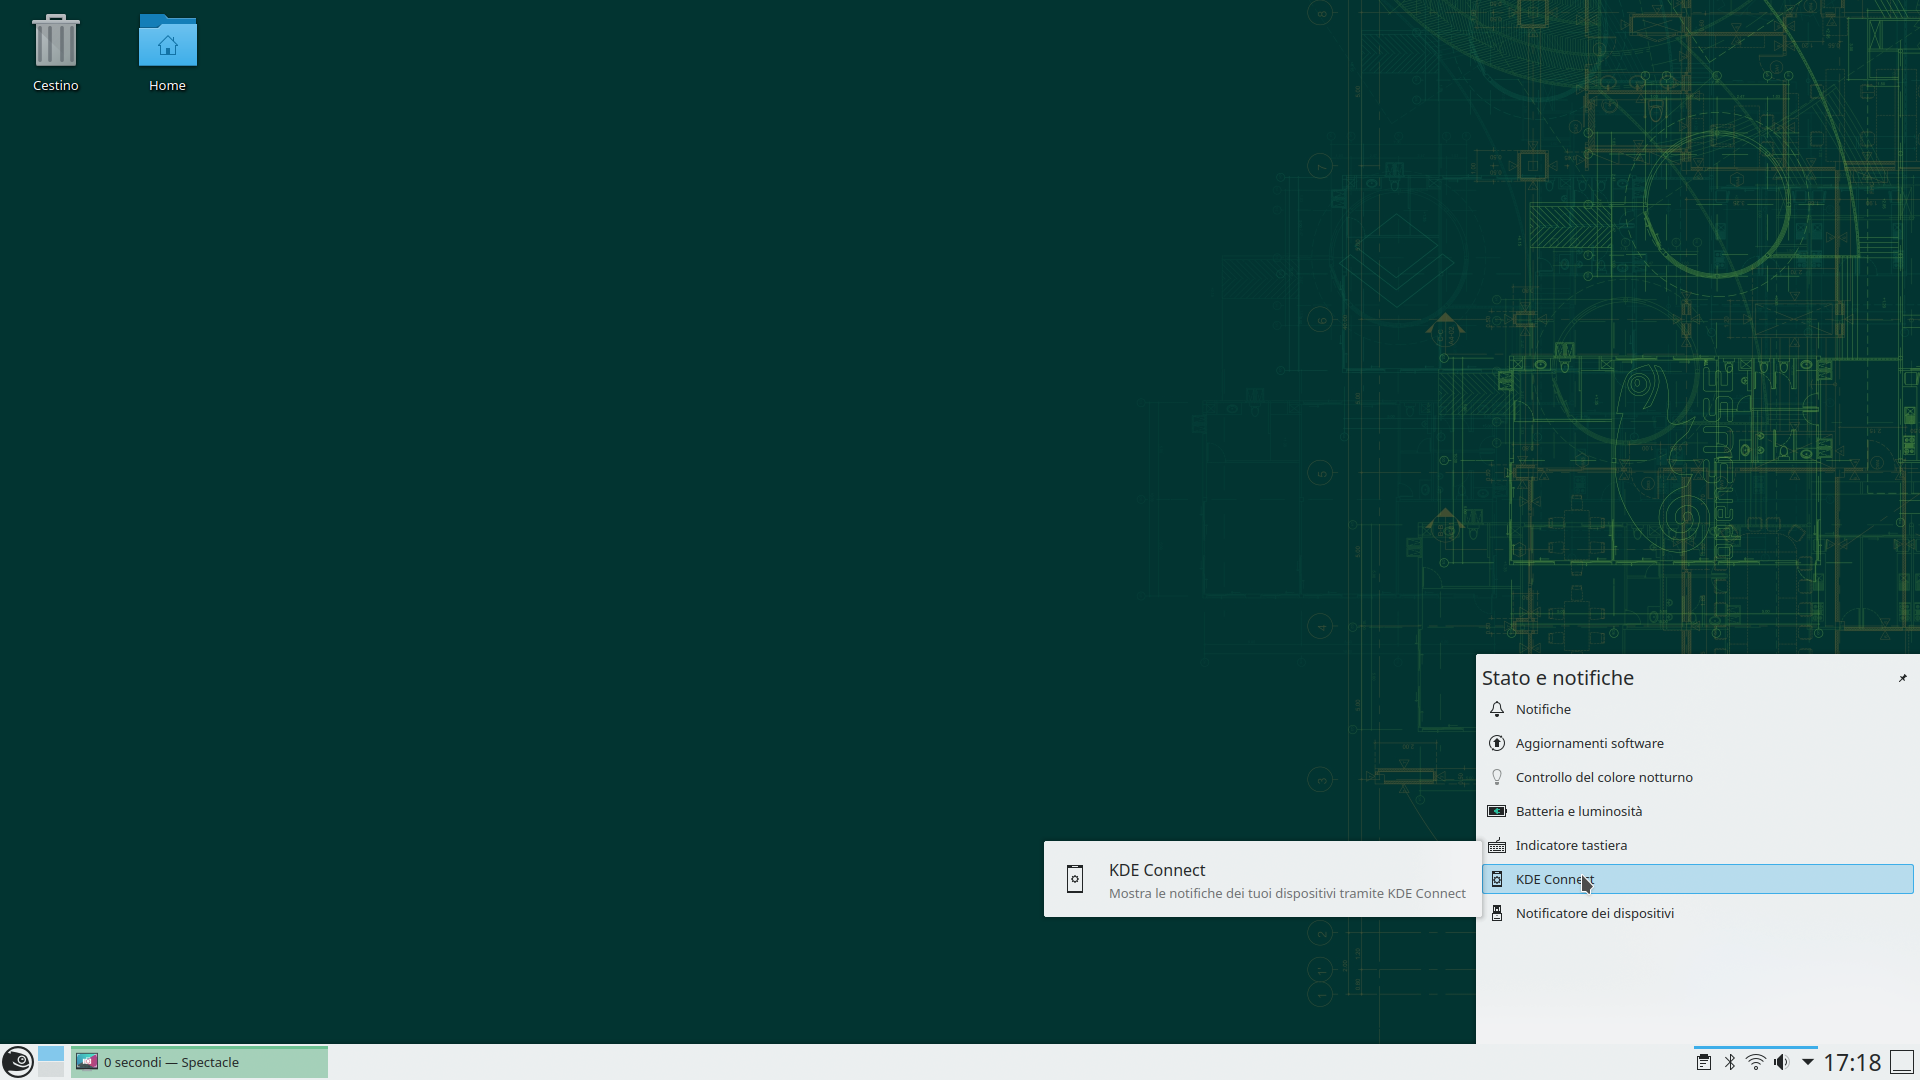Click the virtual desktop pager
This screenshot has width=1920, height=1080.
[51, 1061]
